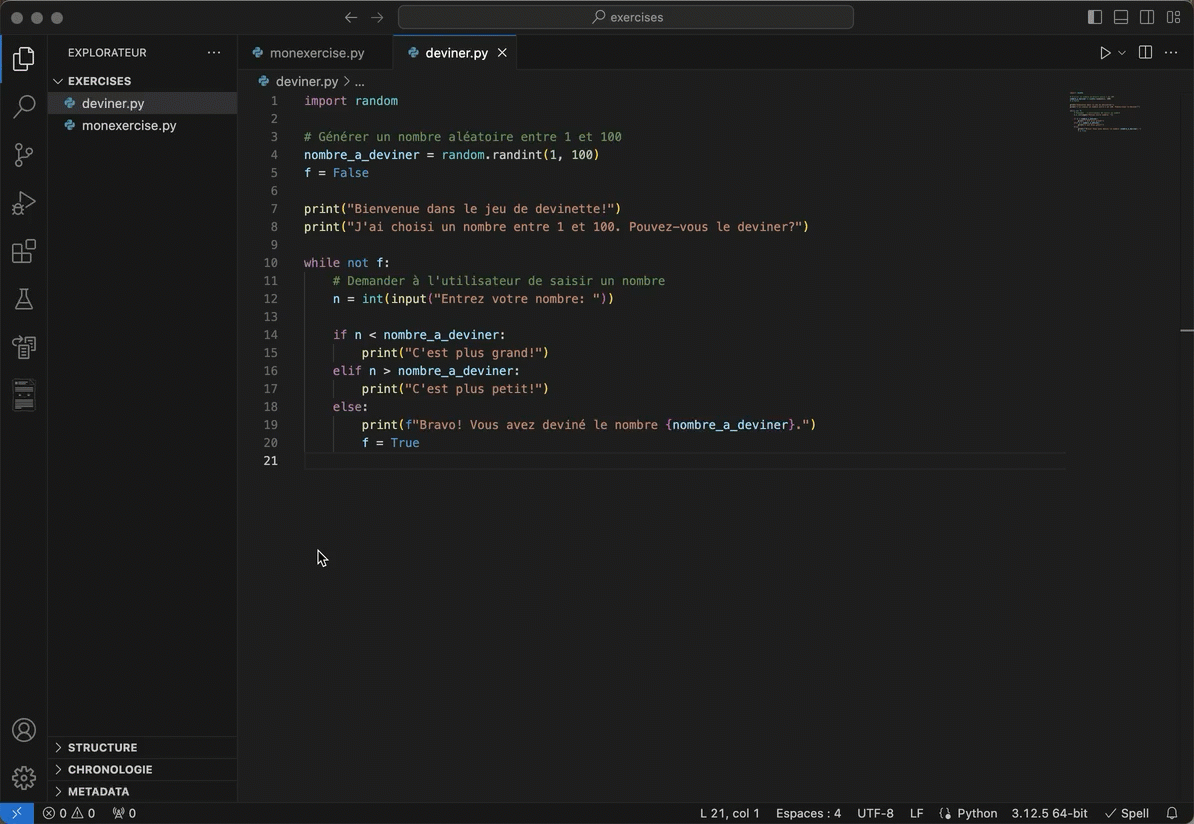Click on 'f = True' code line
Viewport: 1194px width, 824px height.
390,442
